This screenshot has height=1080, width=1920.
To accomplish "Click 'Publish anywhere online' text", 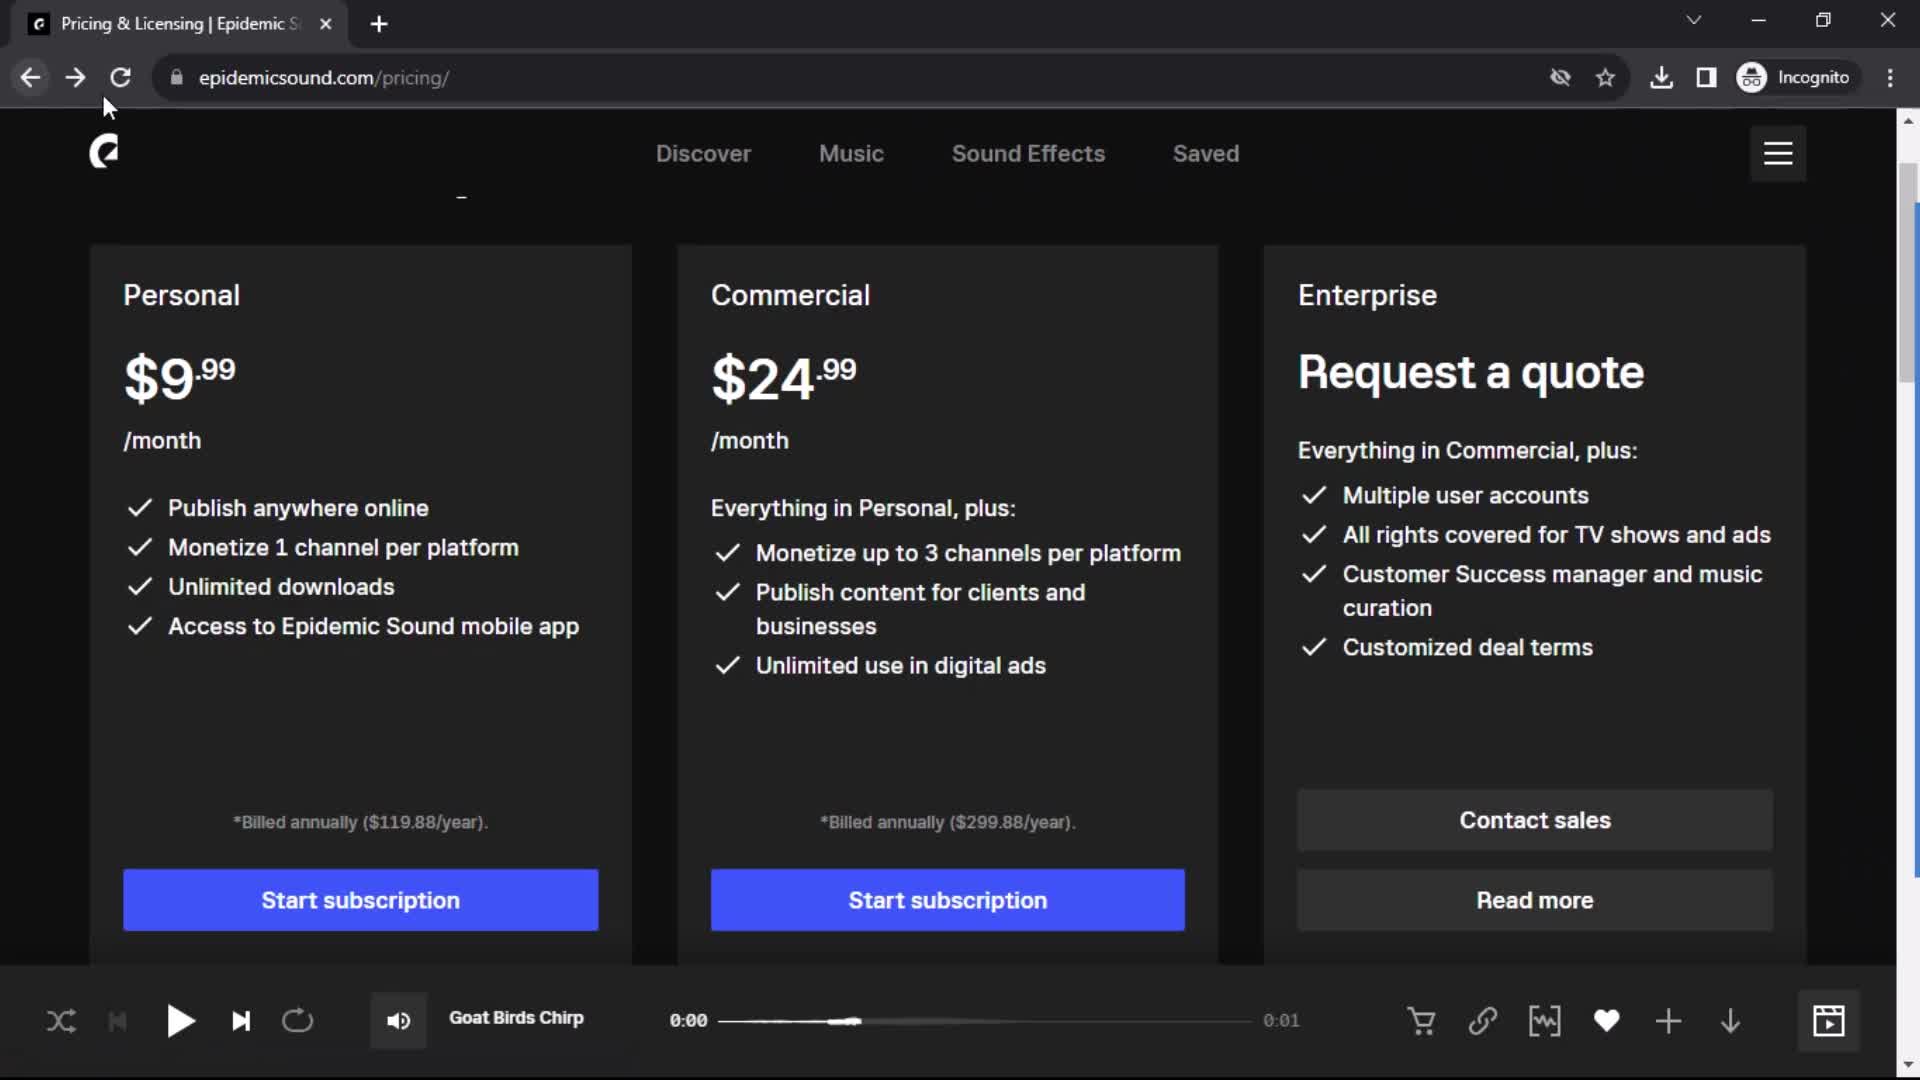I will 298,508.
